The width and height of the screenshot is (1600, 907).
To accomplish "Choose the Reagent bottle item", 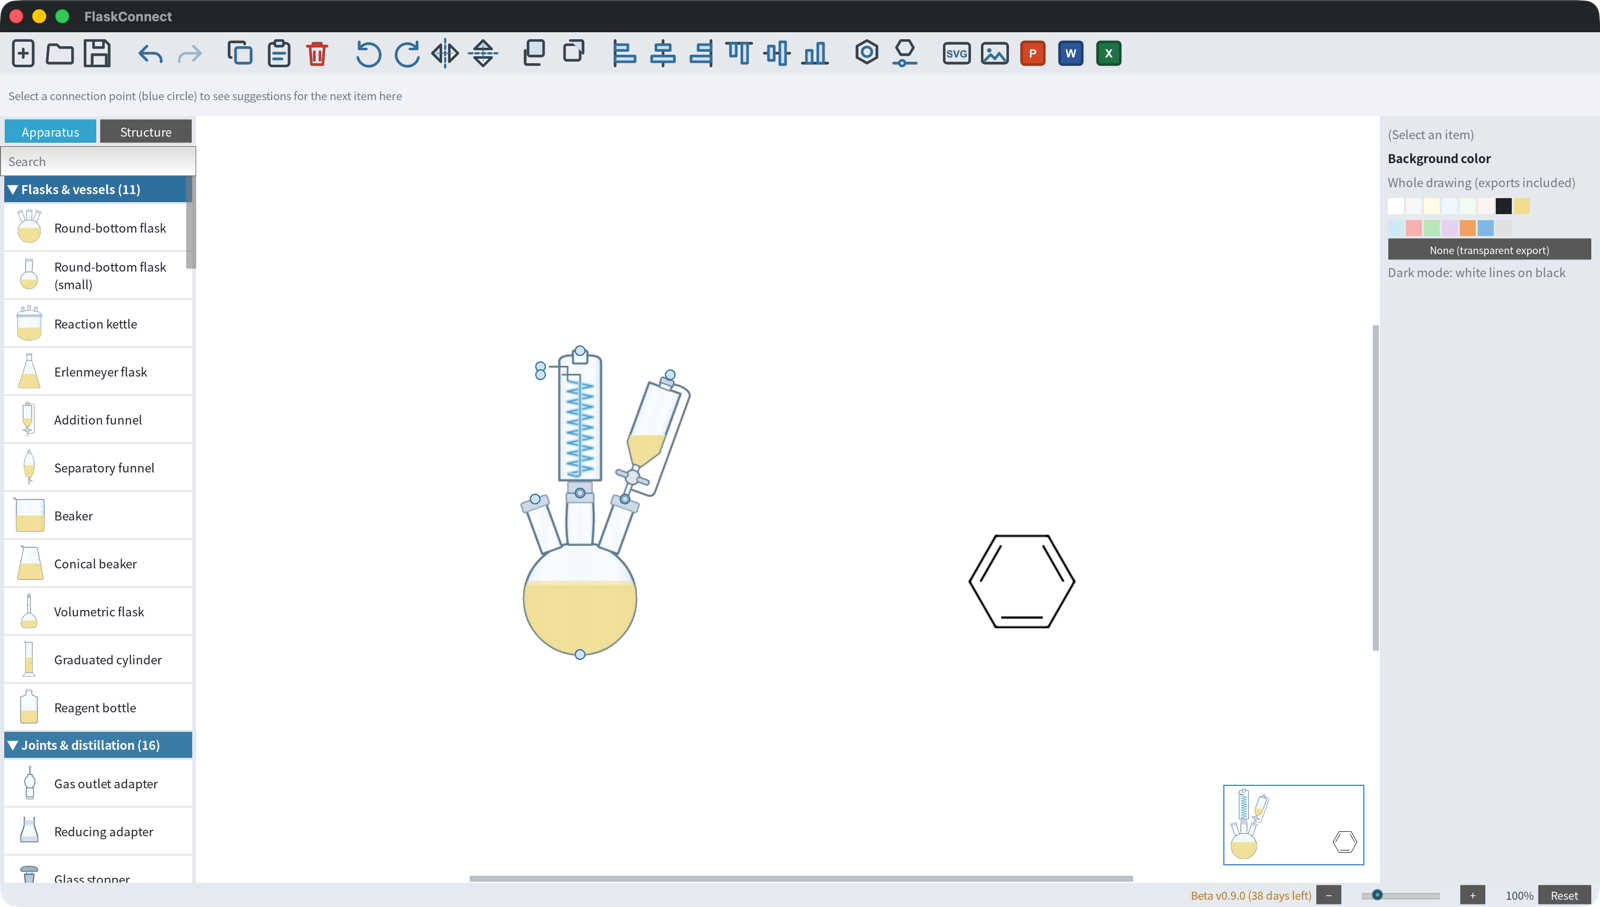I will click(x=98, y=708).
